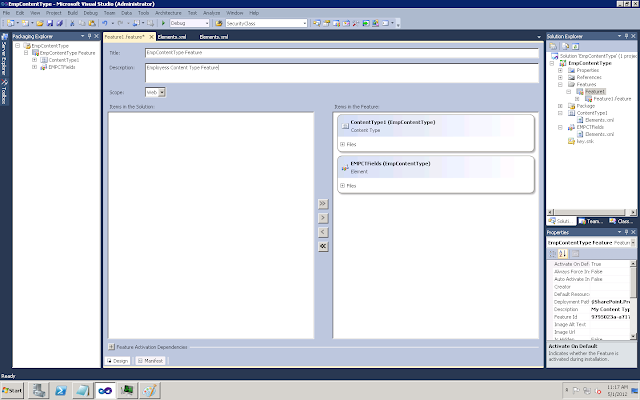The height and width of the screenshot is (400, 640).
Task: Click Show All Files in Solution Explorer
Action: click(x=565, y=46)
